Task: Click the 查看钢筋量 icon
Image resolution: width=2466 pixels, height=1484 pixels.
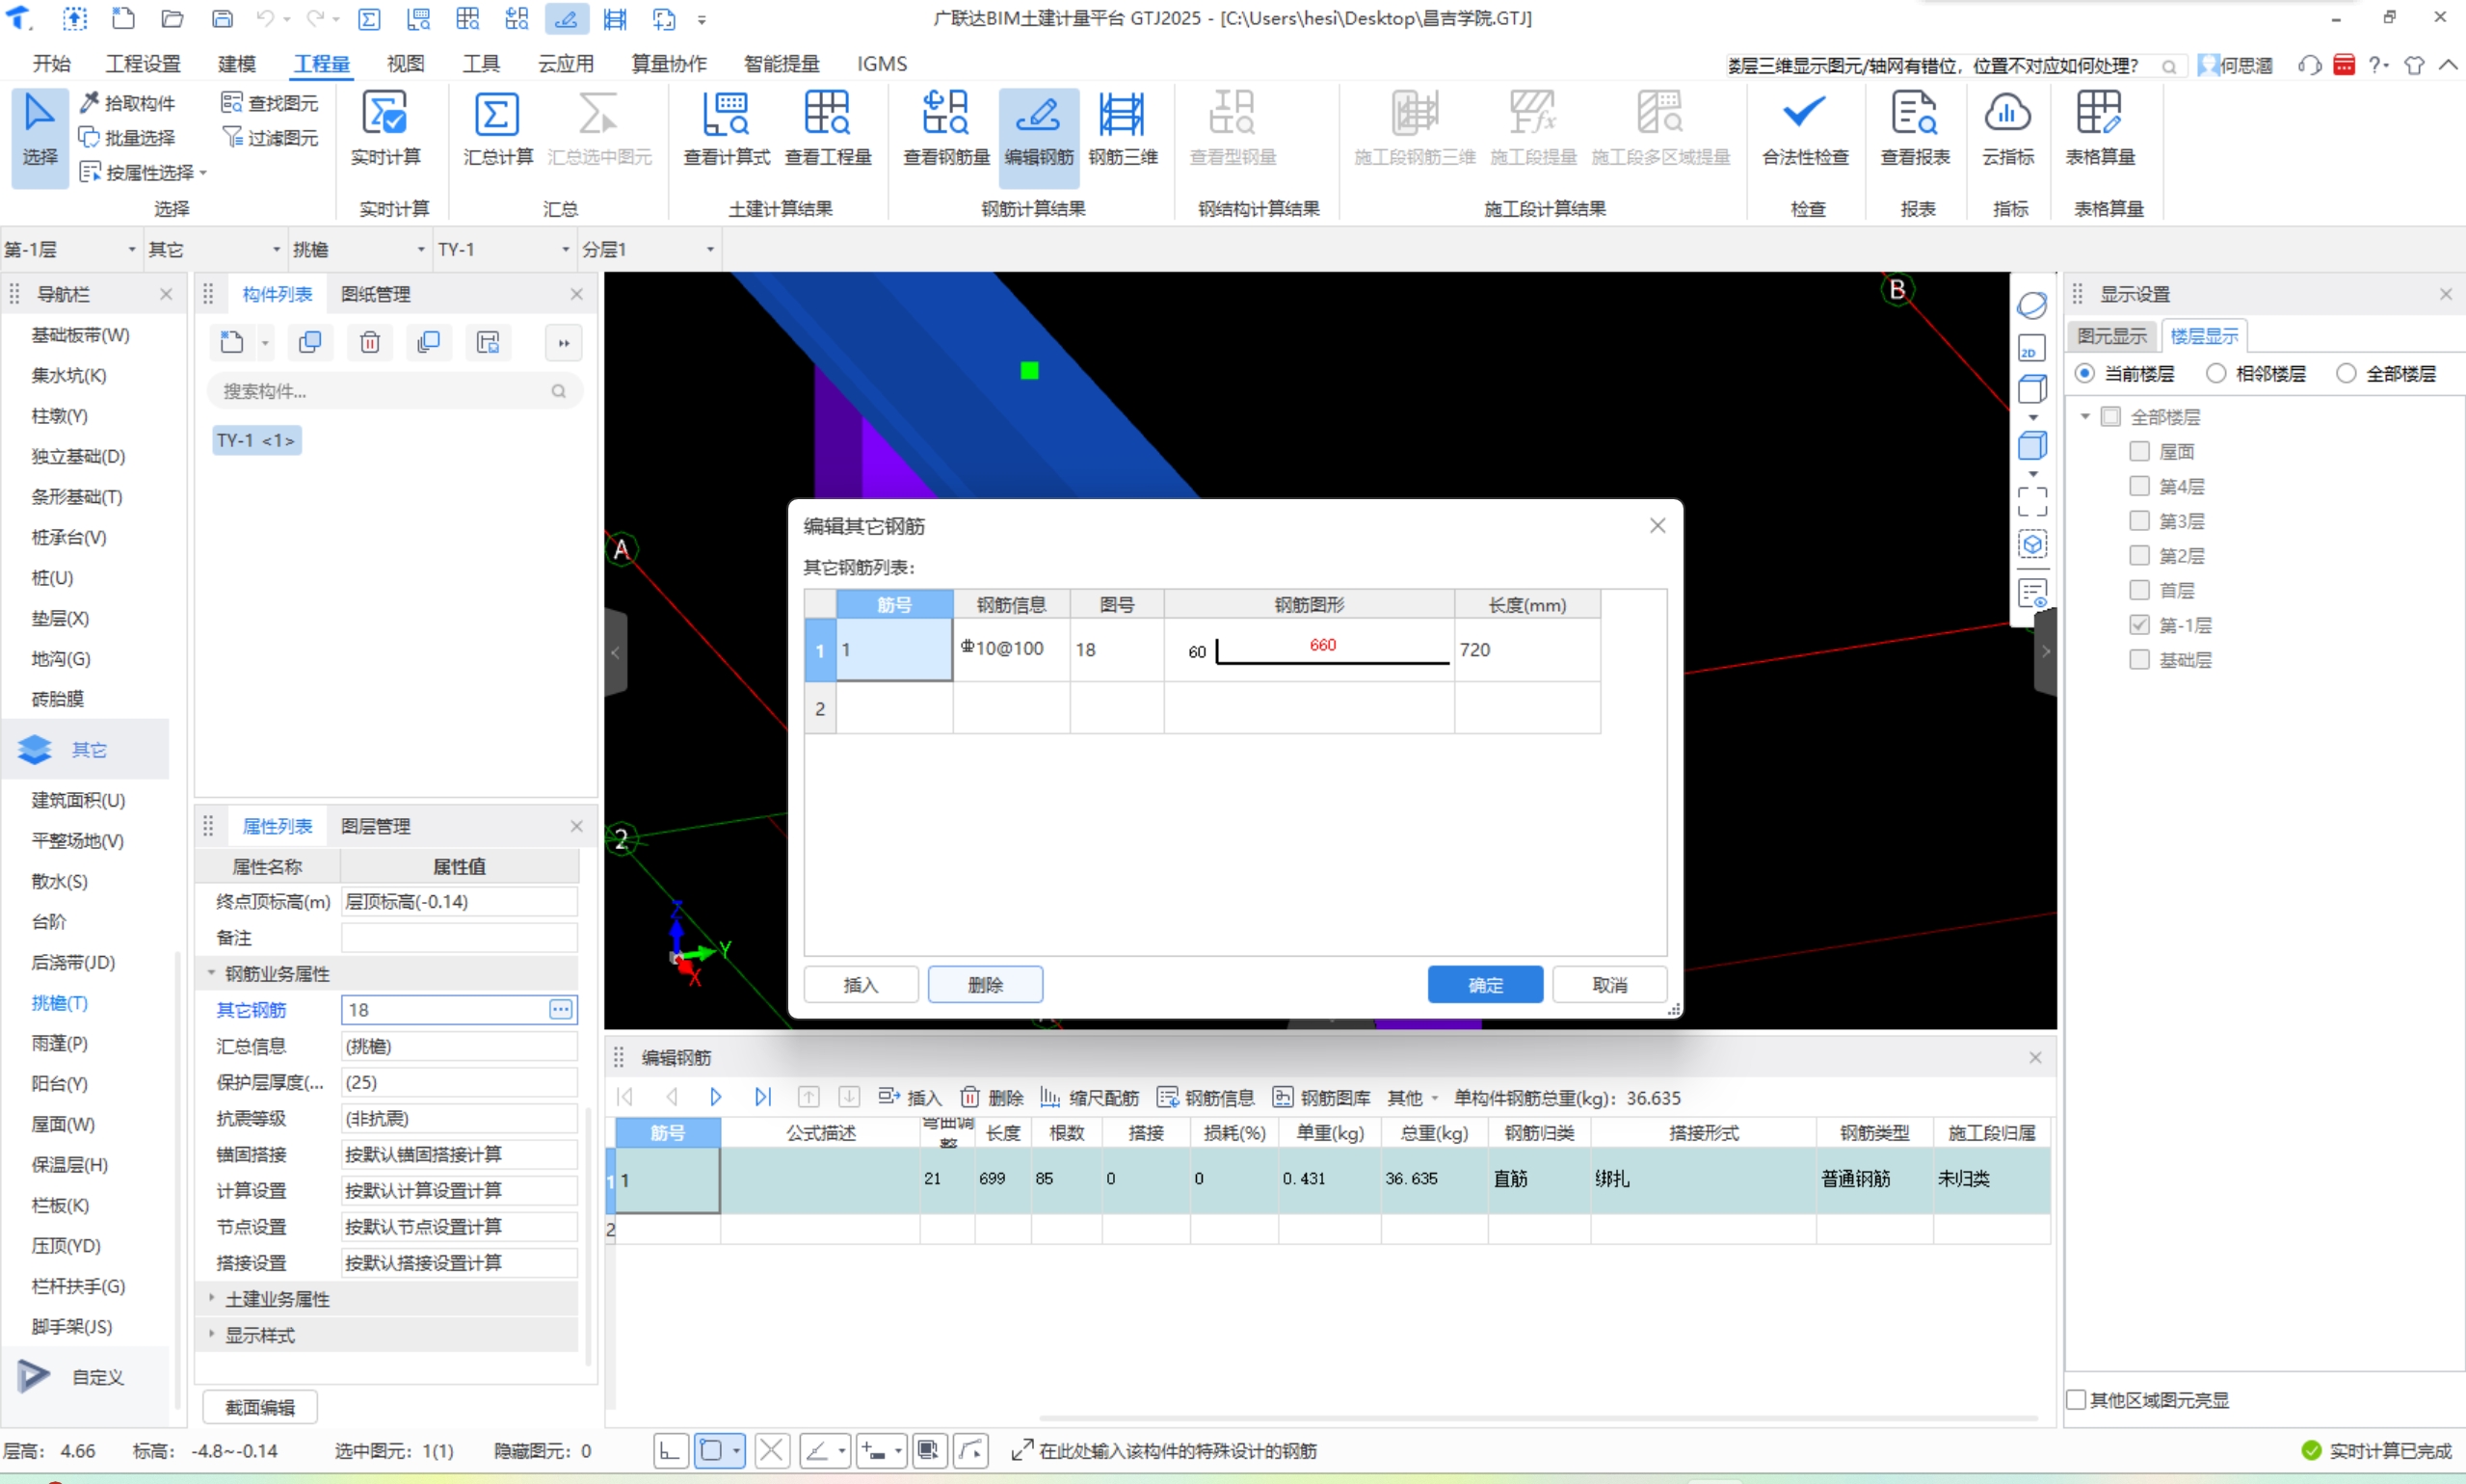Action: click(946, 115)
